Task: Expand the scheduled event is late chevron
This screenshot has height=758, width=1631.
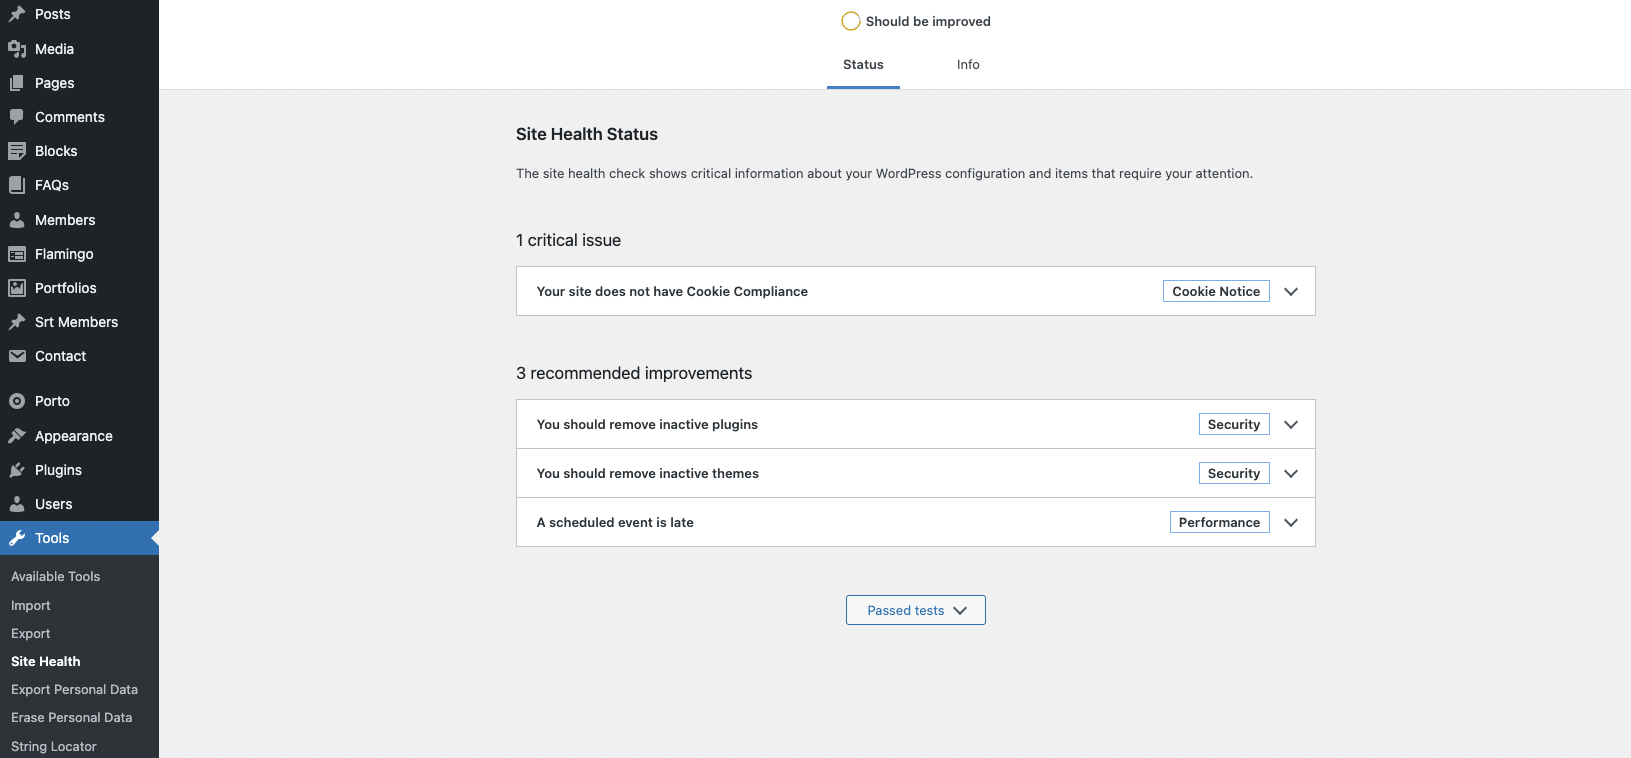Action: pyautogui.click(x=1291, y=523)
